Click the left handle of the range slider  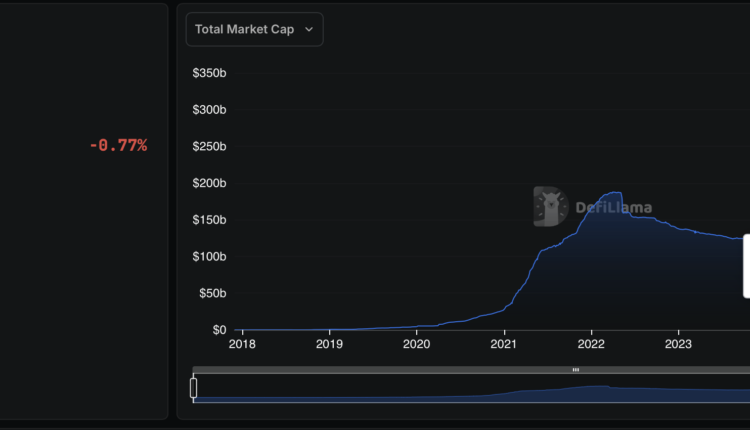coord(194,388)
